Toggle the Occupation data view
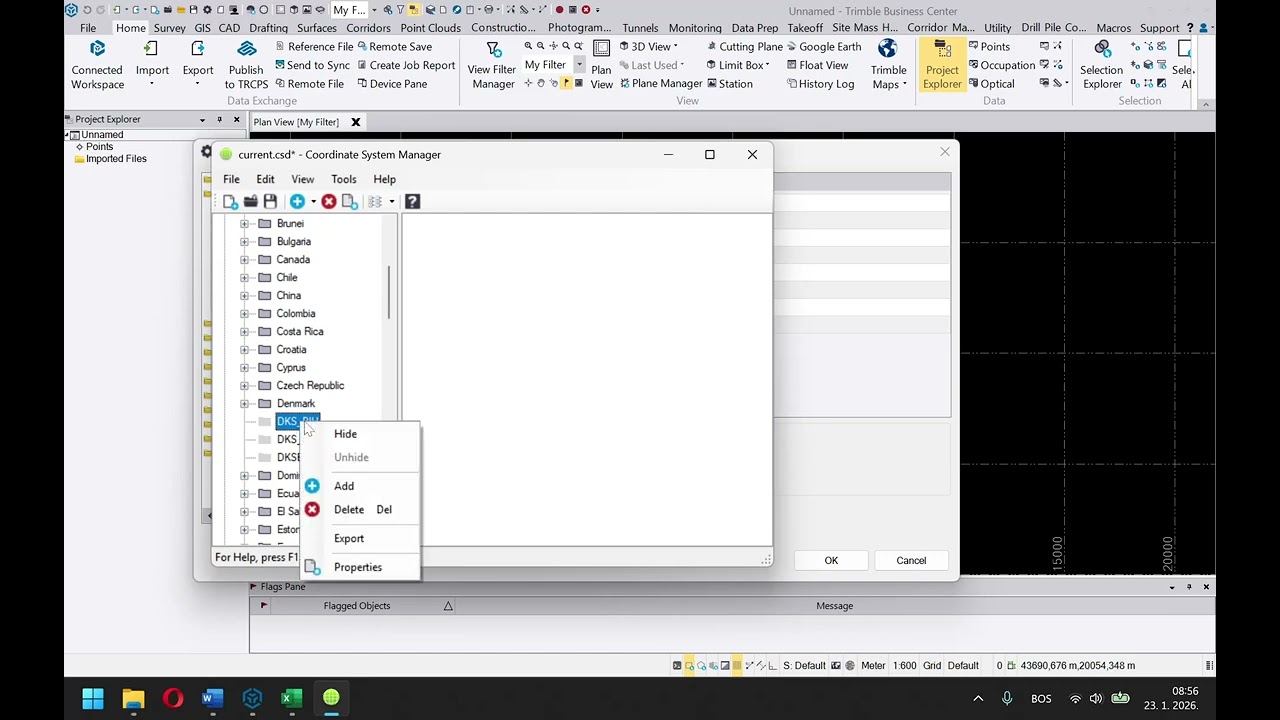The height and width of the screenshot is (720, 1280). pyautogui.click(x=1001, y=65)
